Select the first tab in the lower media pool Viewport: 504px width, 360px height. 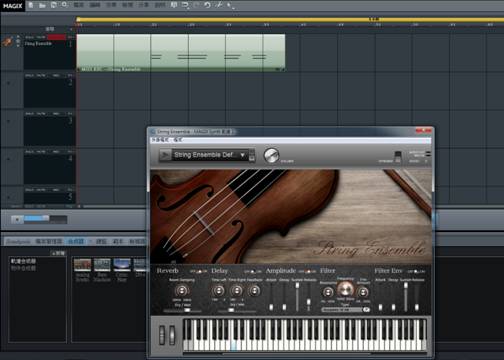[x=18, y=241]
